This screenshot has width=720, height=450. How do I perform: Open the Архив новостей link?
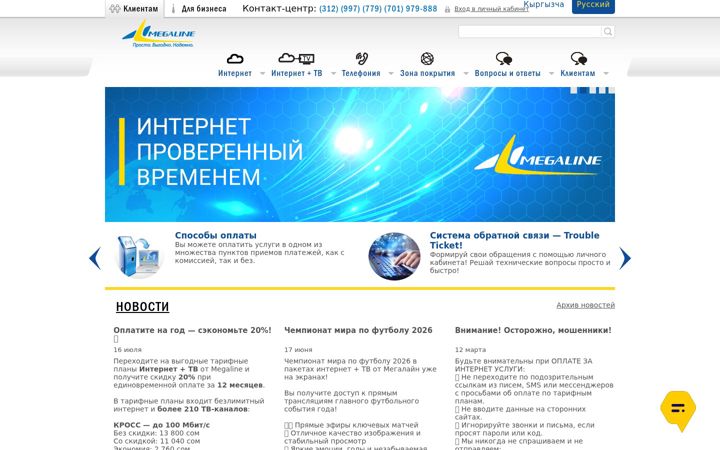click(x=585, y=305)
